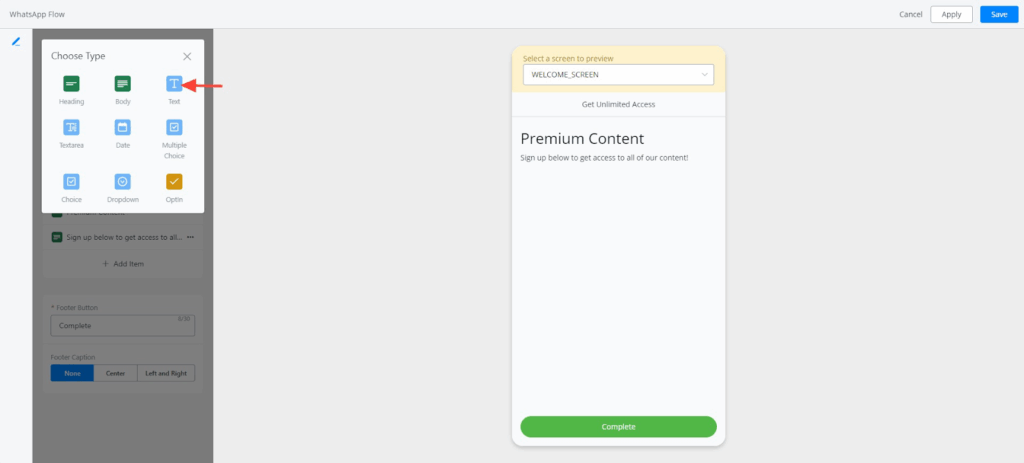
Task: Click the Apply button
Action: (951, 14)
